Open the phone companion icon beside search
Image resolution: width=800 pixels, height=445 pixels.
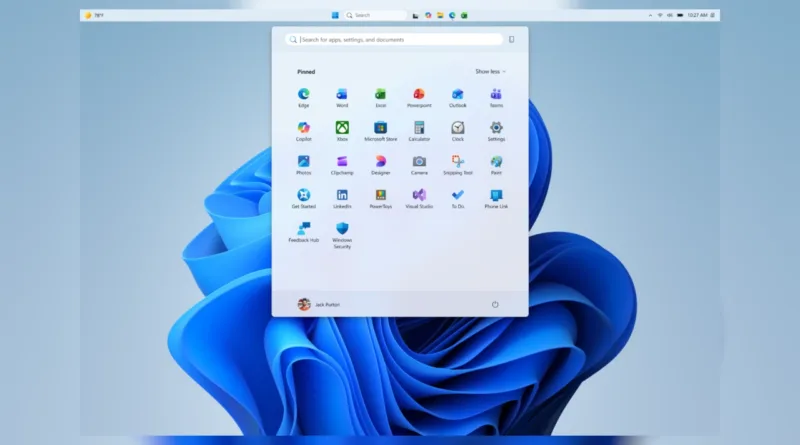pos(511,39)
